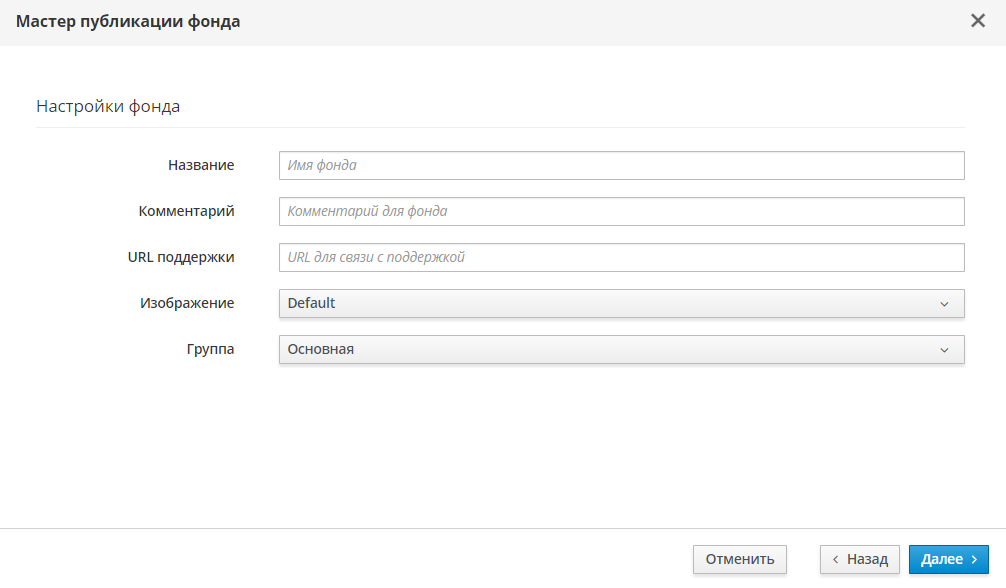Click the Настройки фонда section heading
Screen dimensions: 1006x588
tap(108, 106)
